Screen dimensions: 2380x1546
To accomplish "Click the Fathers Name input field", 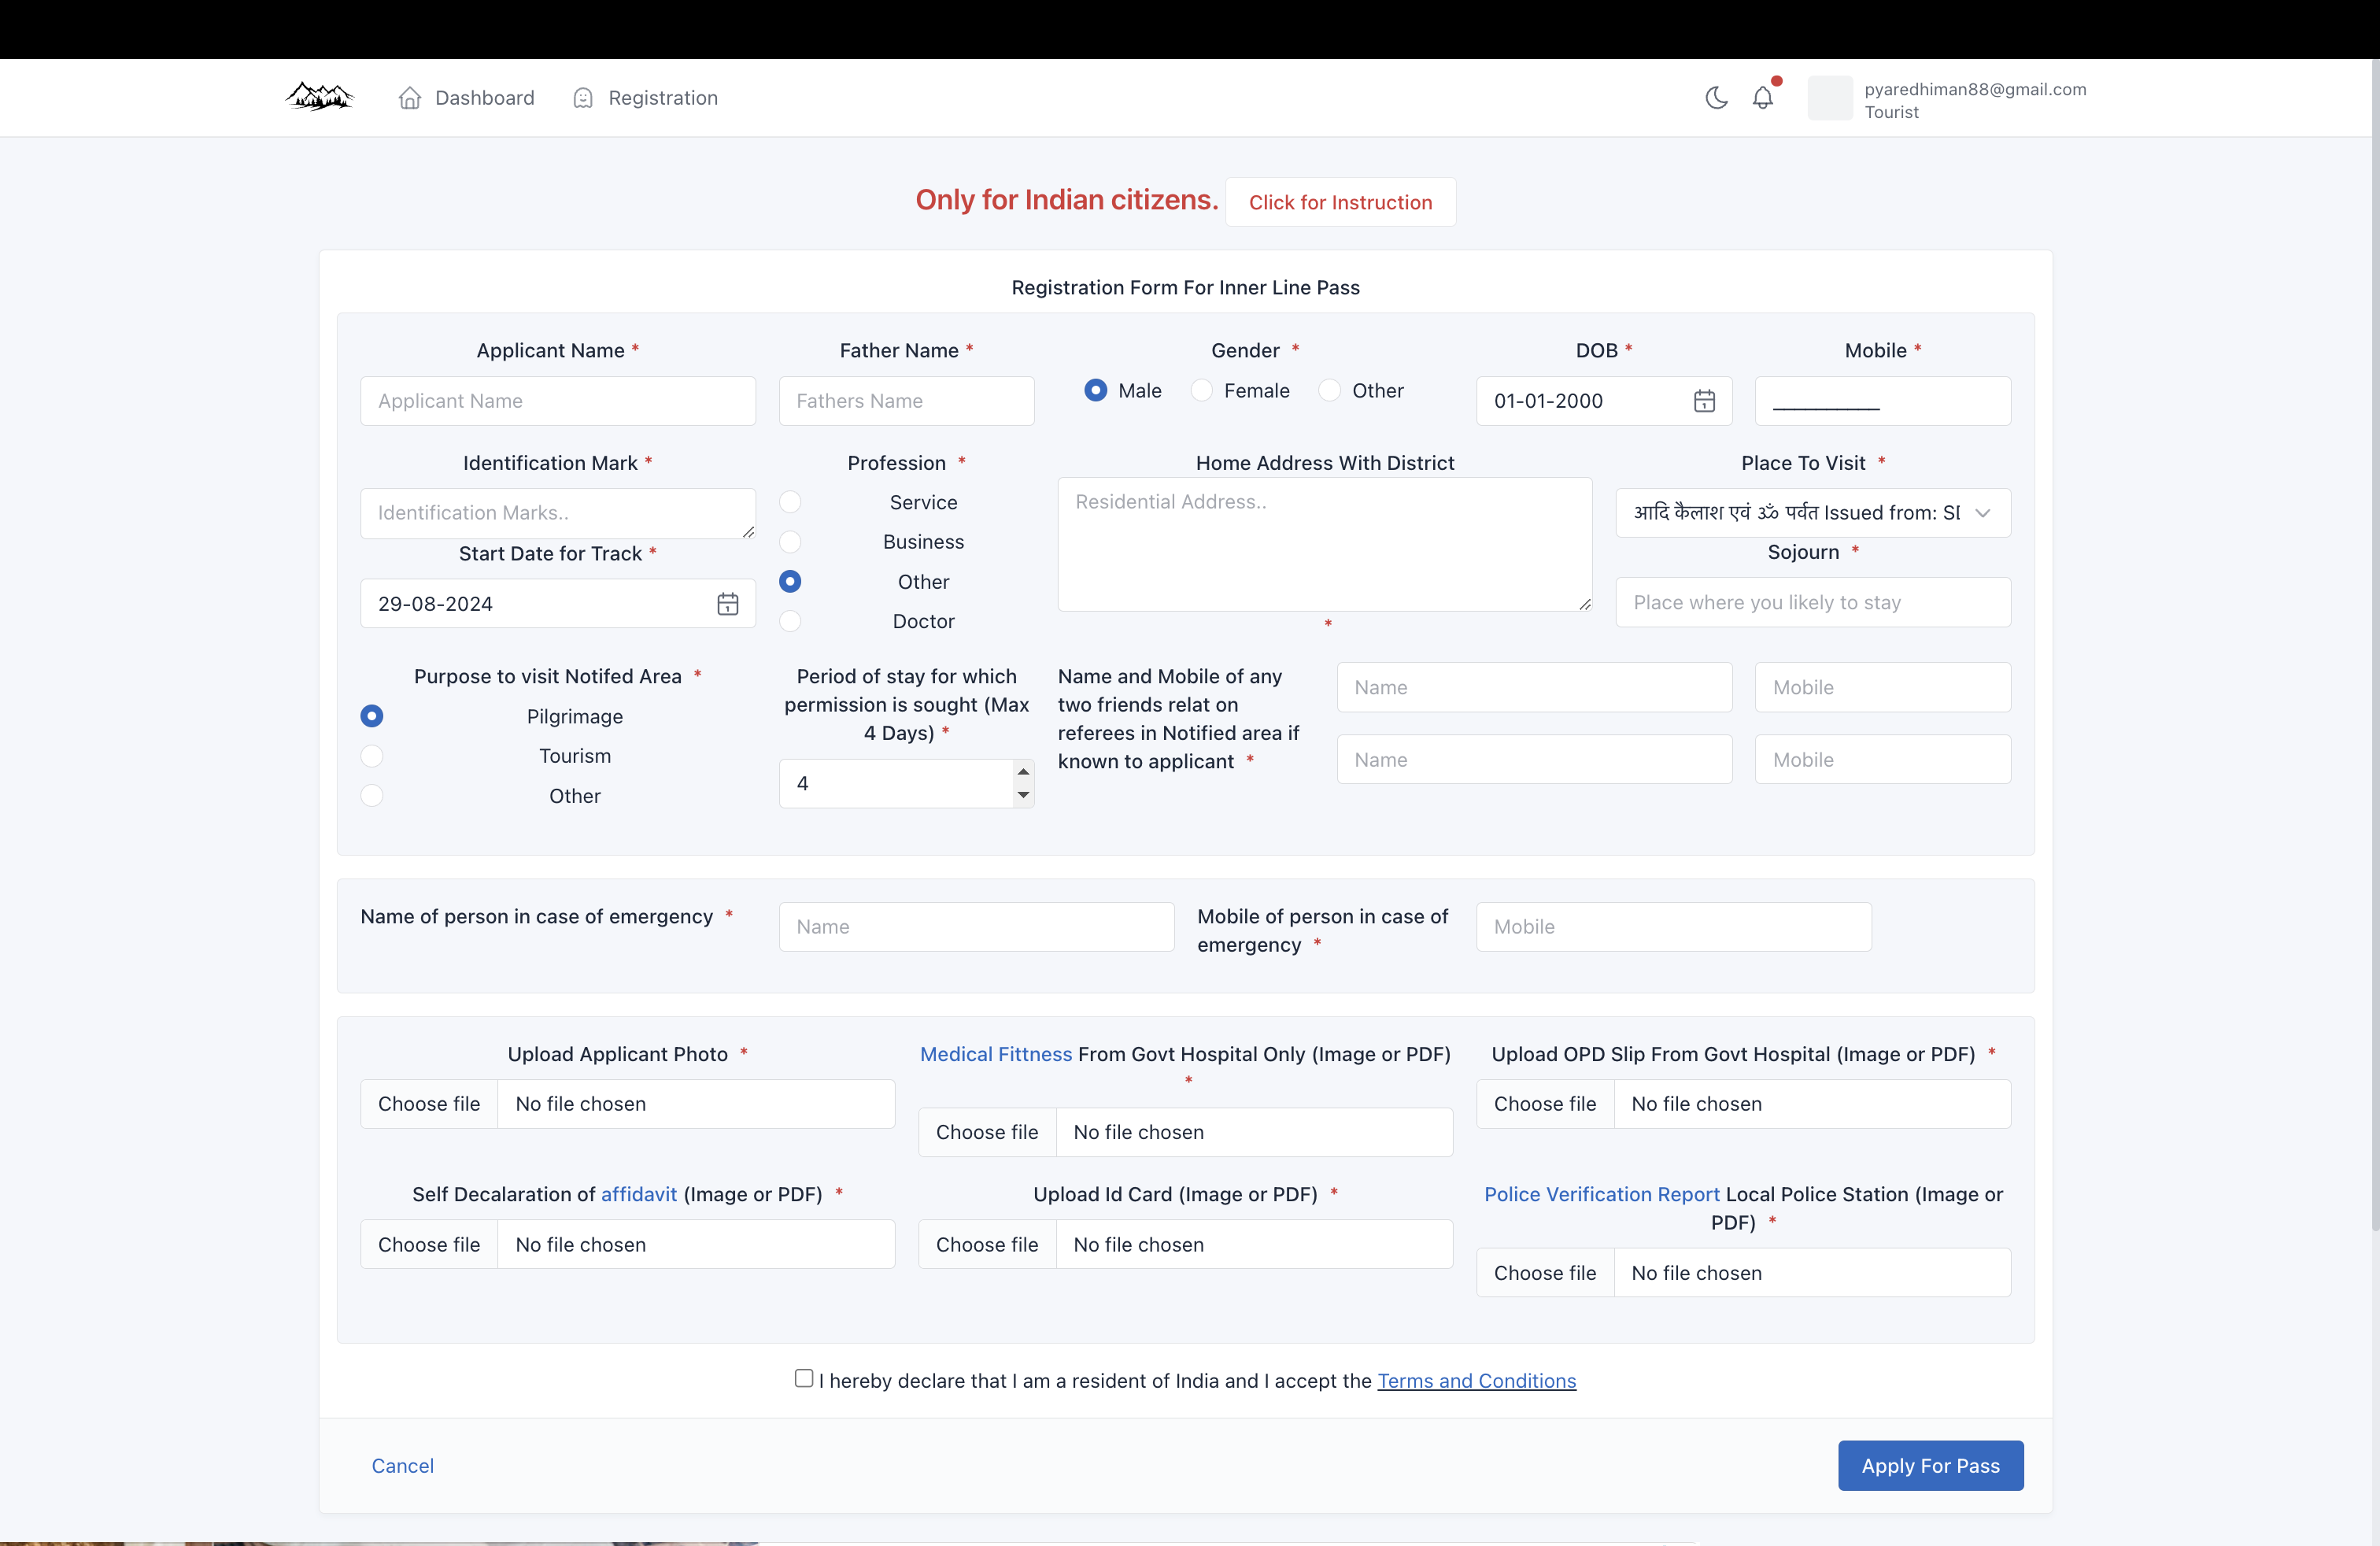I will (907, 401).
